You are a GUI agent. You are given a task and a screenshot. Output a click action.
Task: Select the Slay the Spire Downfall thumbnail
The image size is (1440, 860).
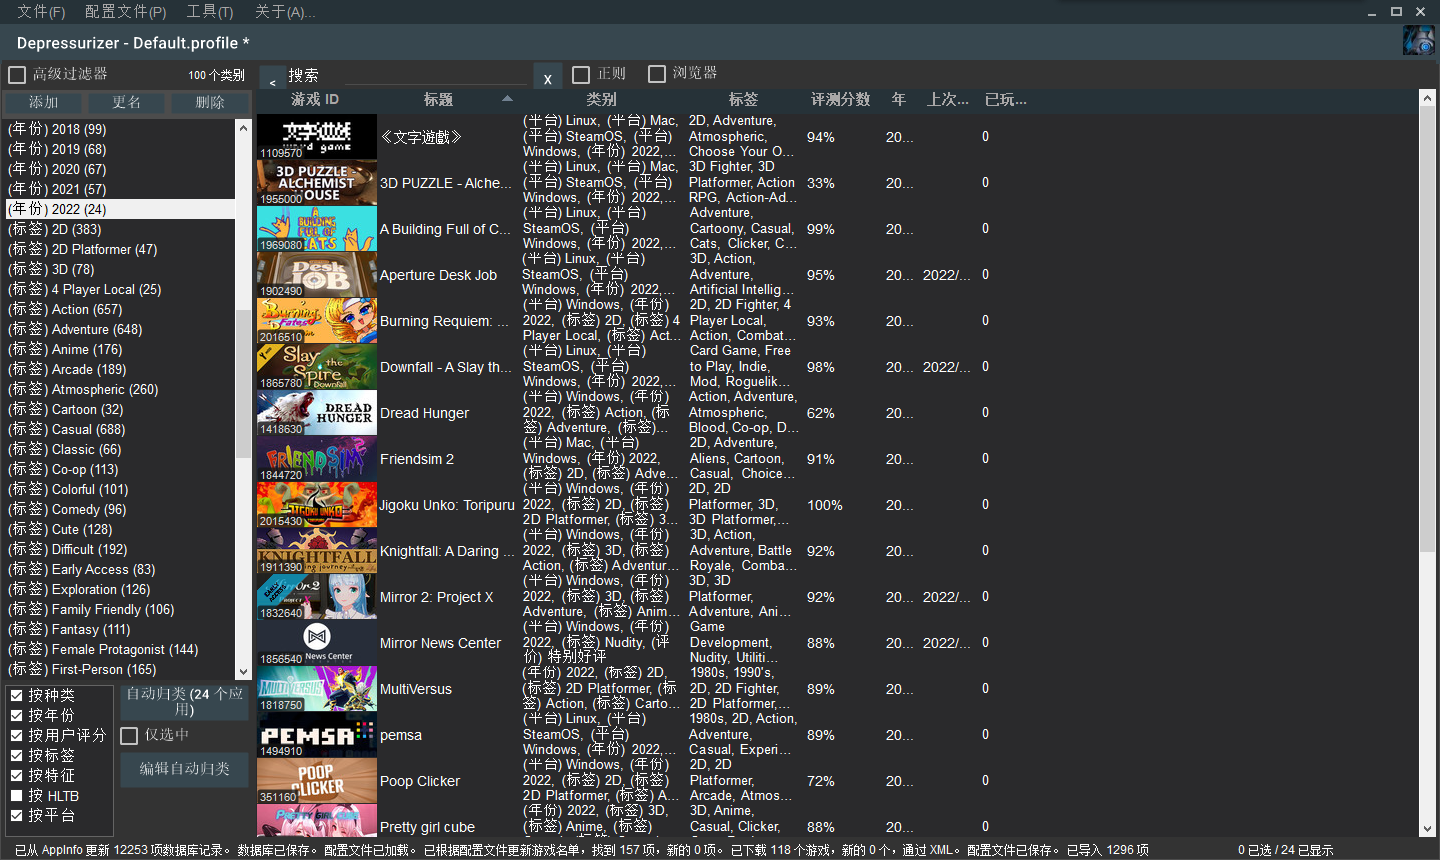coord(317,367)
